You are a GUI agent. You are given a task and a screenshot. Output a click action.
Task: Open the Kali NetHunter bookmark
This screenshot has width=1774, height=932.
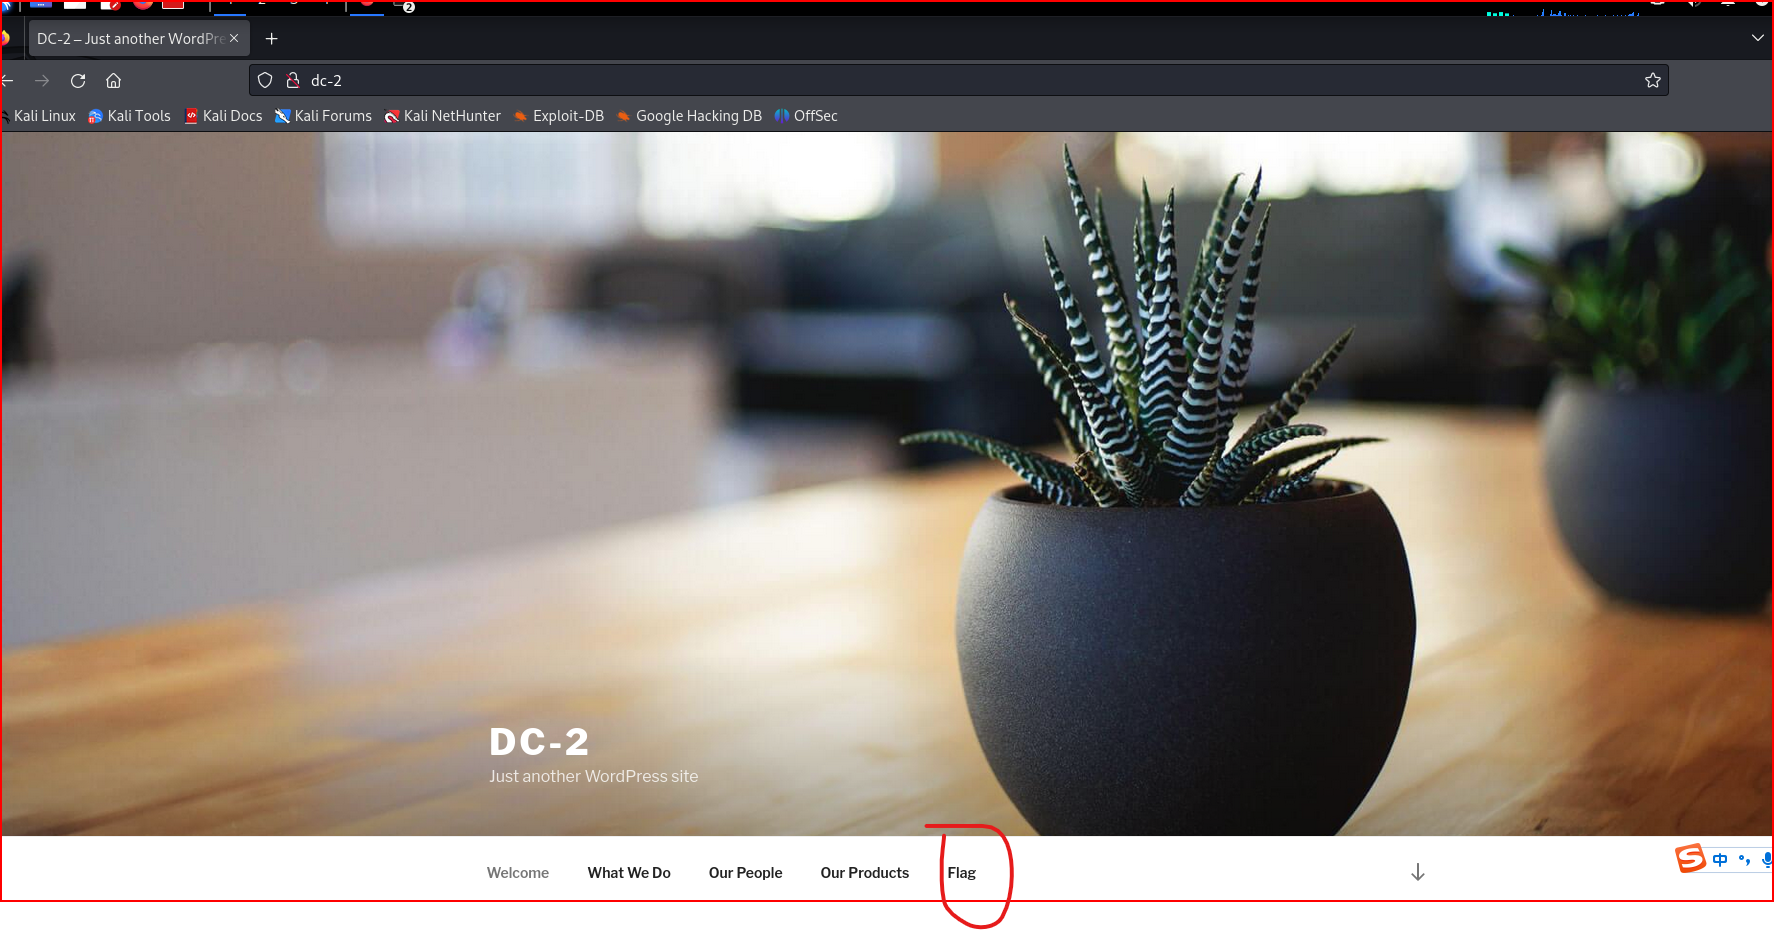point(443,116)
